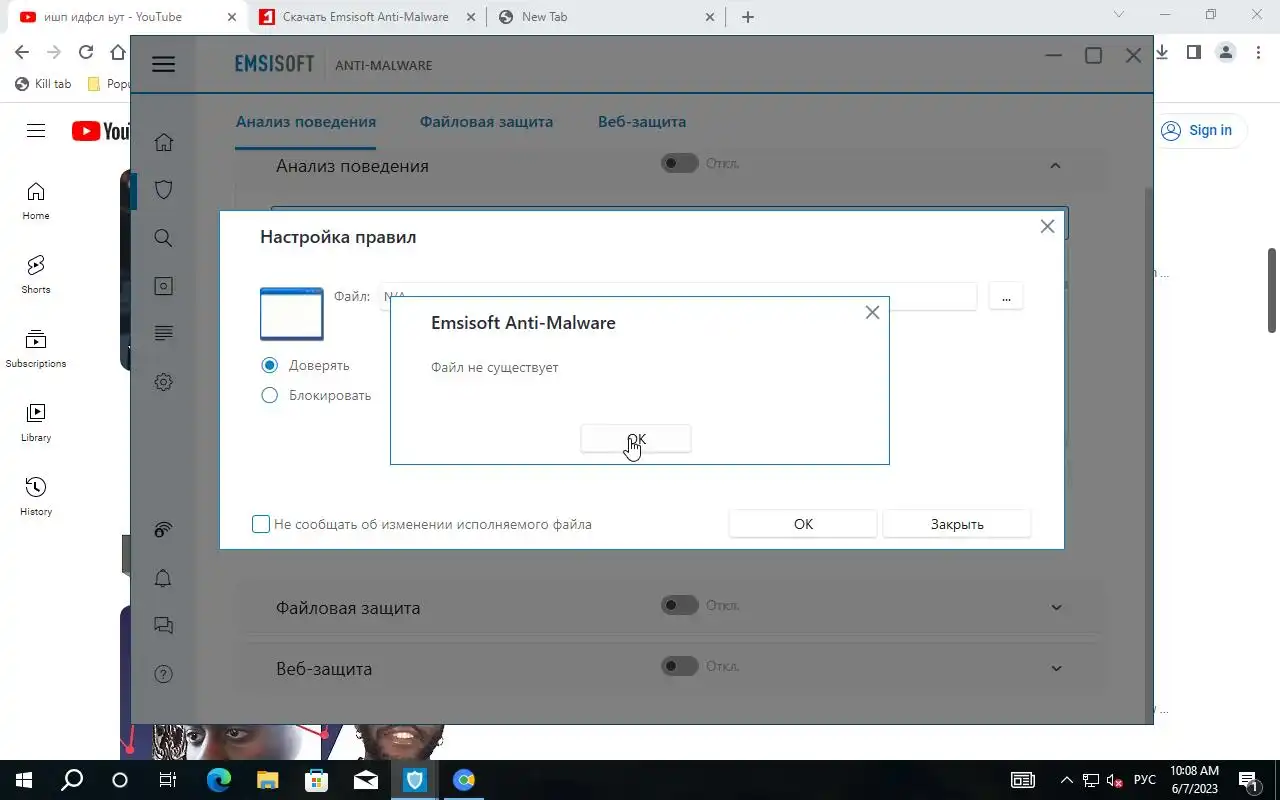Expand the Файловая защита section chevron
The height and width of the screenshot is (800, 1280).
point(1056,608)
